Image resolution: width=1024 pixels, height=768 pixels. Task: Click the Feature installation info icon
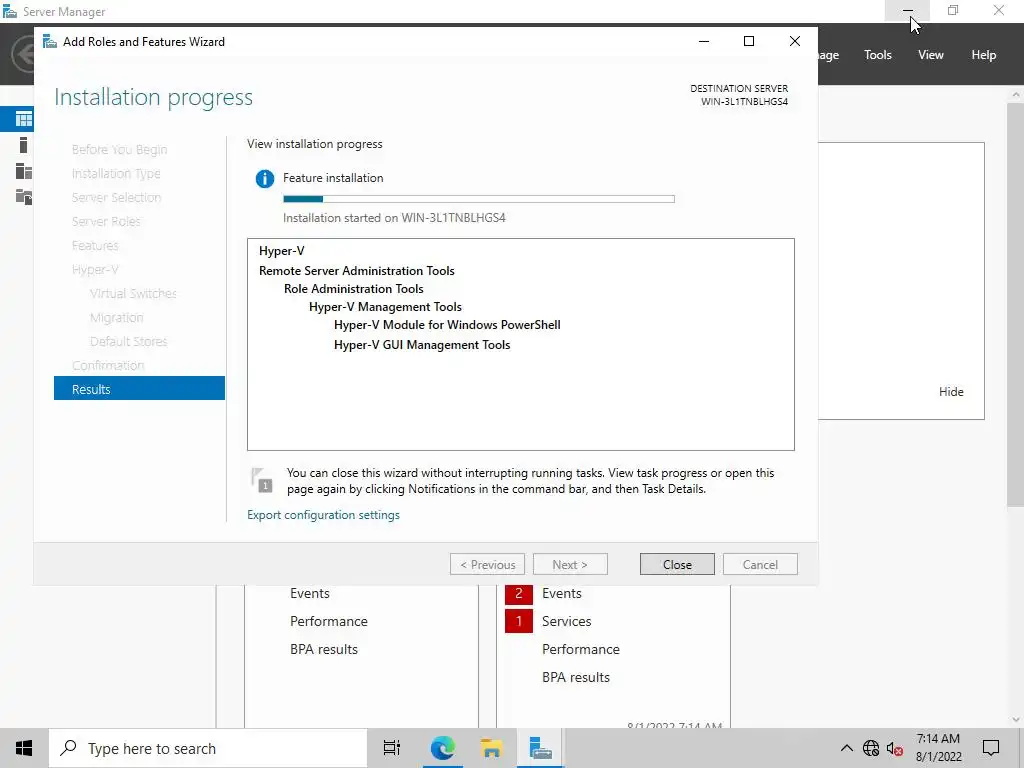264,178
